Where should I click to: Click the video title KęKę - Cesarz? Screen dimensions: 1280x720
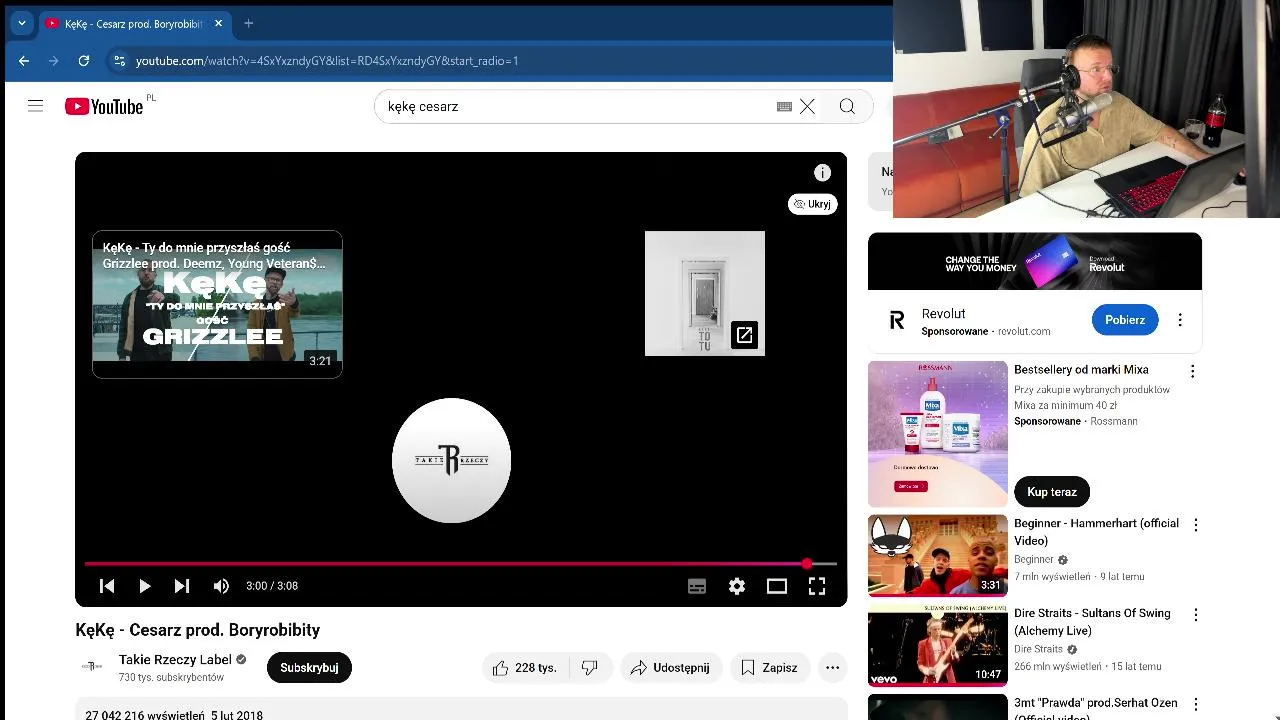198,630
